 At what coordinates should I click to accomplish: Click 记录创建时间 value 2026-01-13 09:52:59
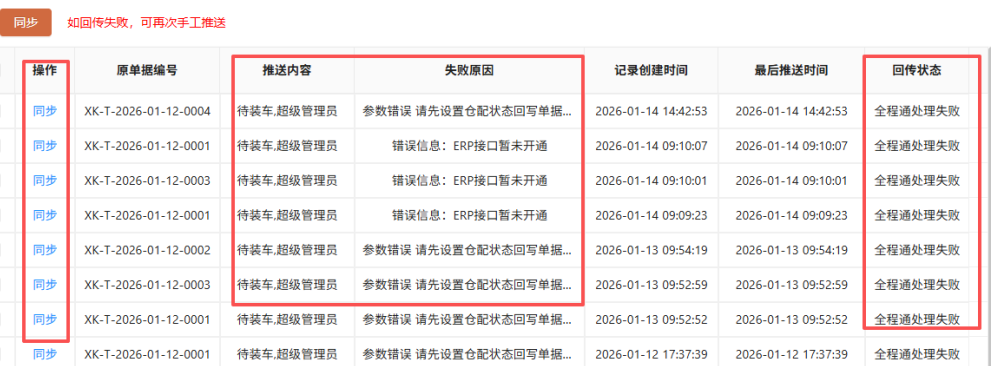coord(651,285)
